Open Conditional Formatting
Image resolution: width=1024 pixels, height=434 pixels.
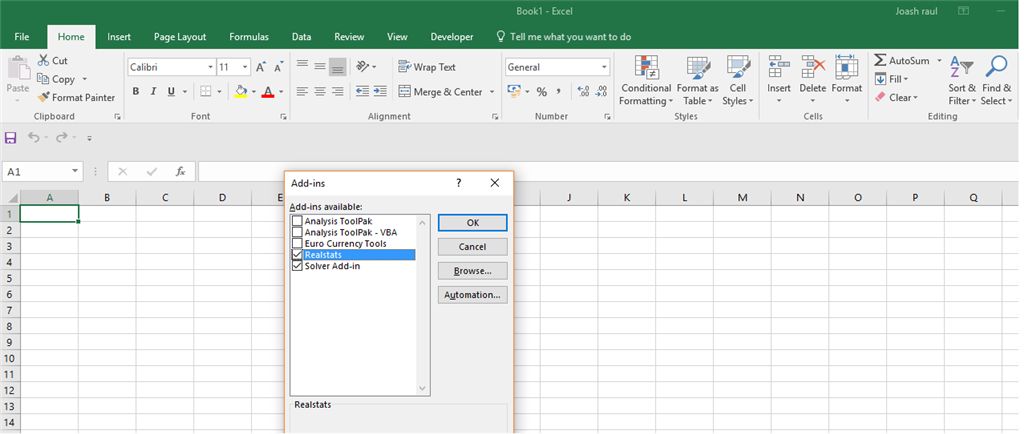click(x=645, y=81)
